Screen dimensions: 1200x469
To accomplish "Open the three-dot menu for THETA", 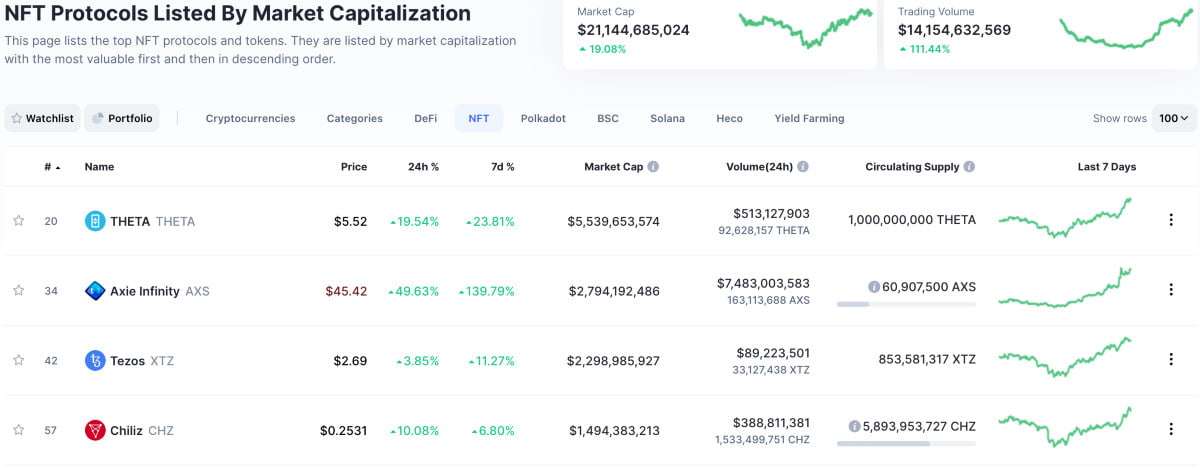I will (1171, 220).
